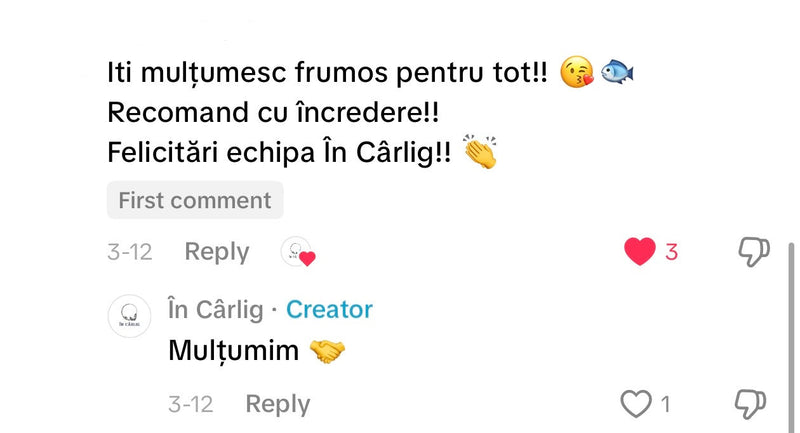Screen dimensions: 800x433
Task: Click the 3-12 date under creator's reply
Action: tap(190, 404)
